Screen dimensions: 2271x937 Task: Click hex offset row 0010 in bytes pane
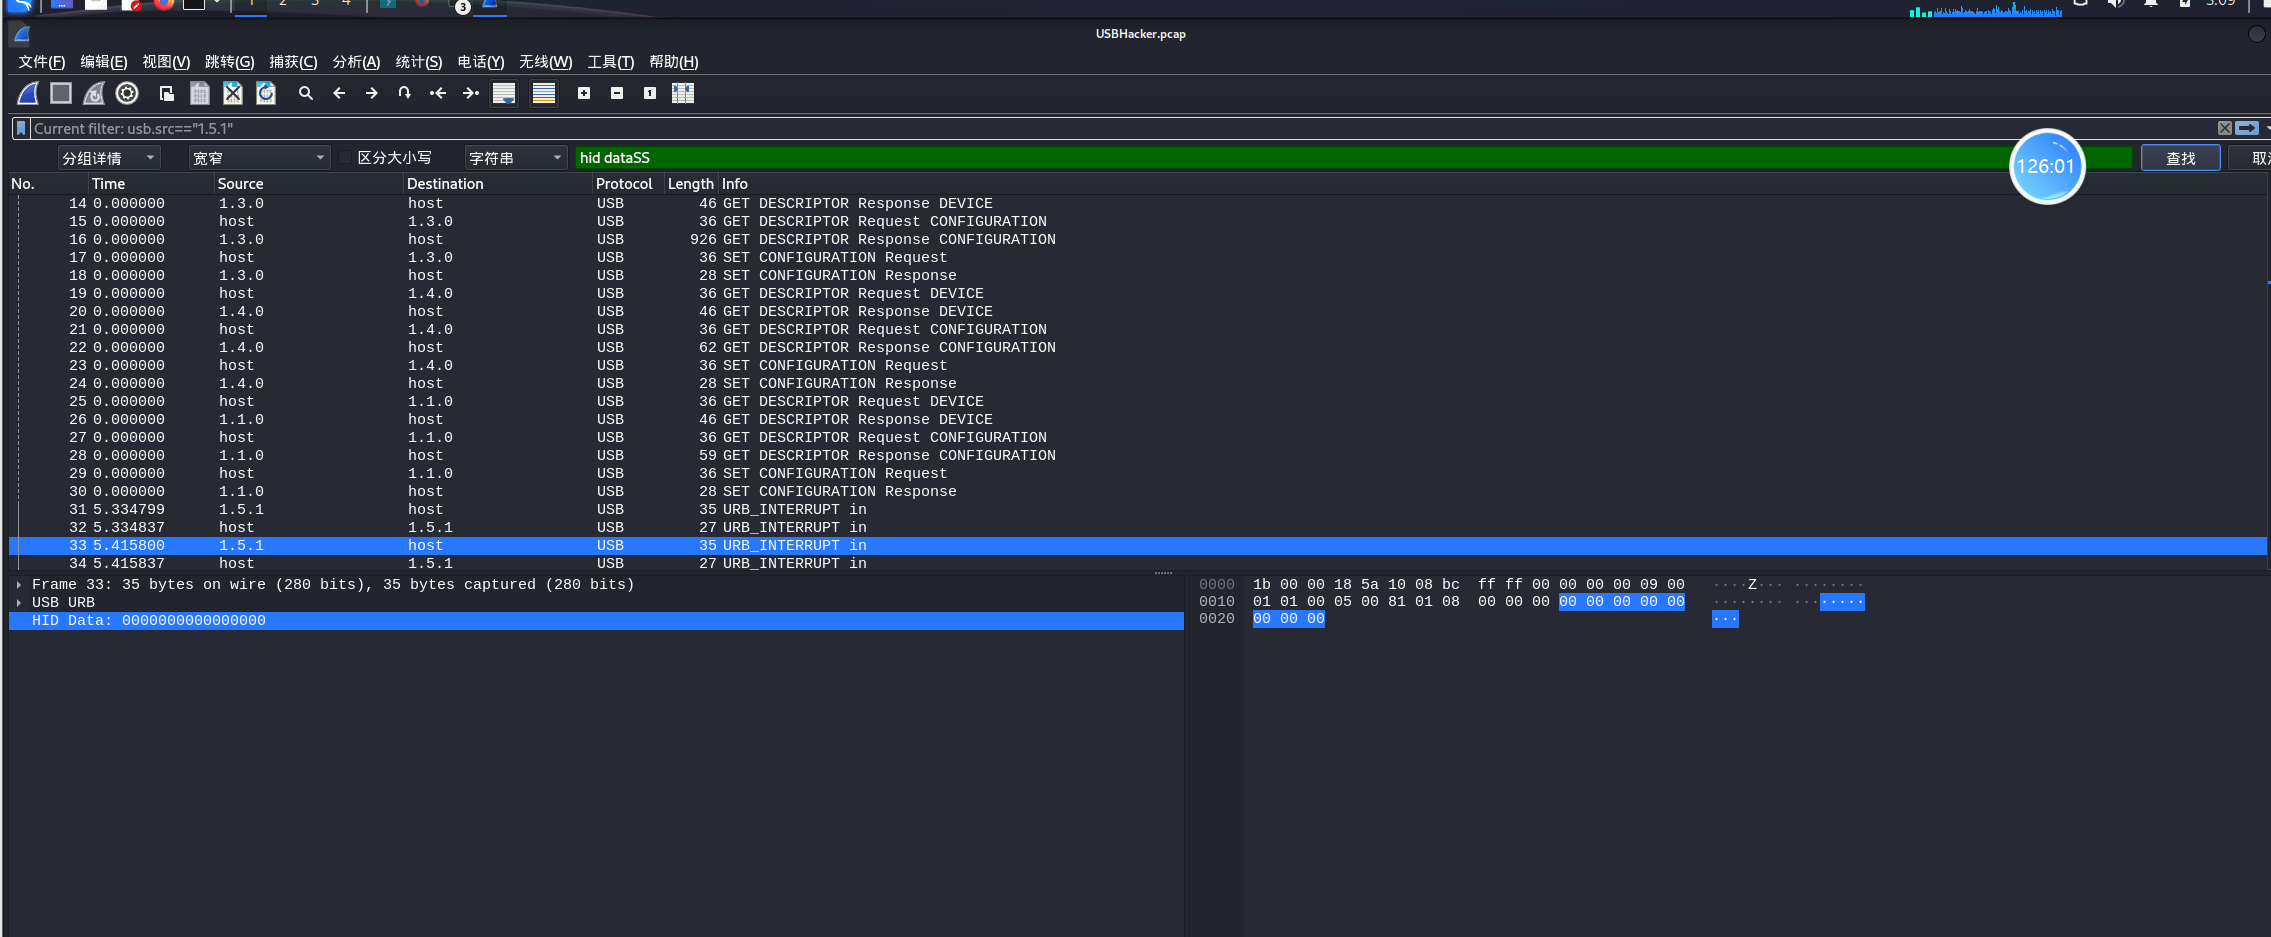(x=1217, y=601)
